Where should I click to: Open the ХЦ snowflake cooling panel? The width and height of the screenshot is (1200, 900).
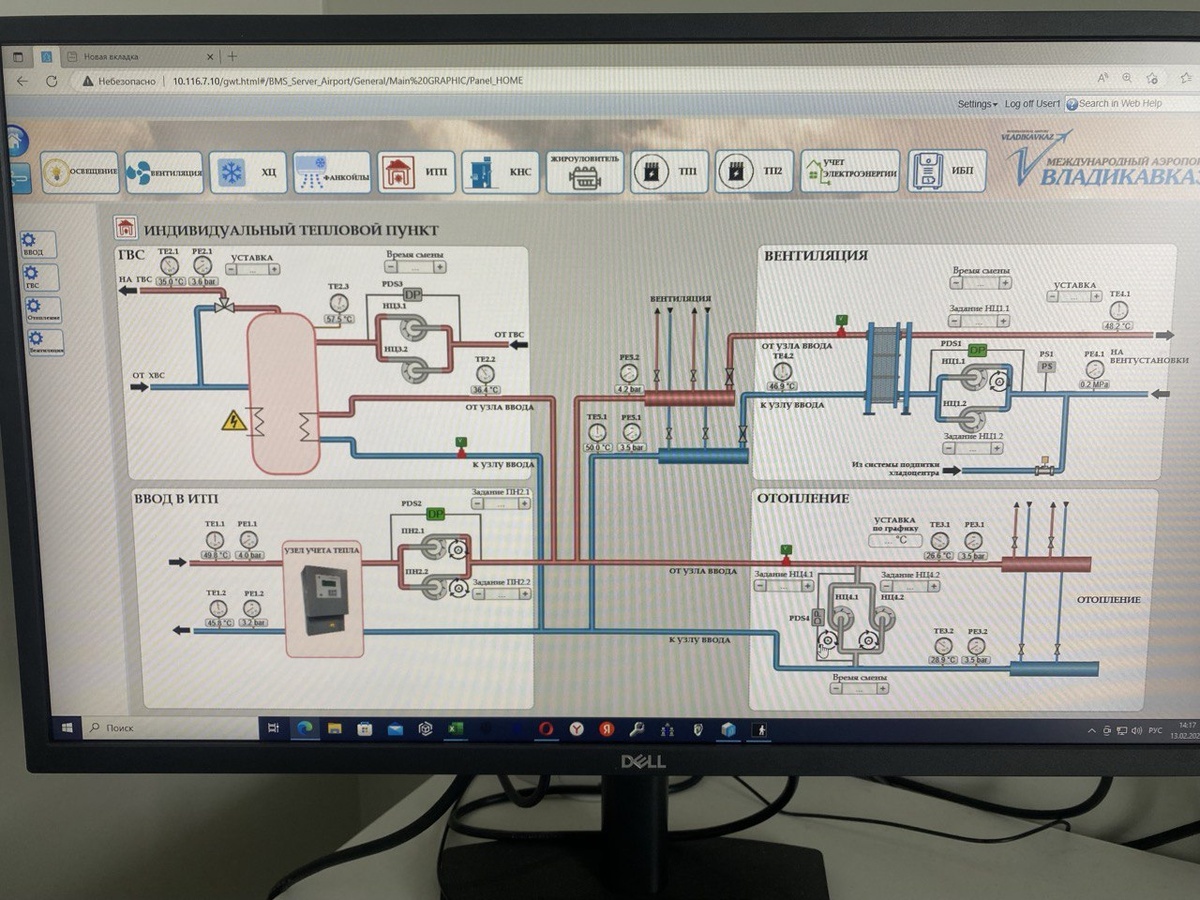pos(248,172)
